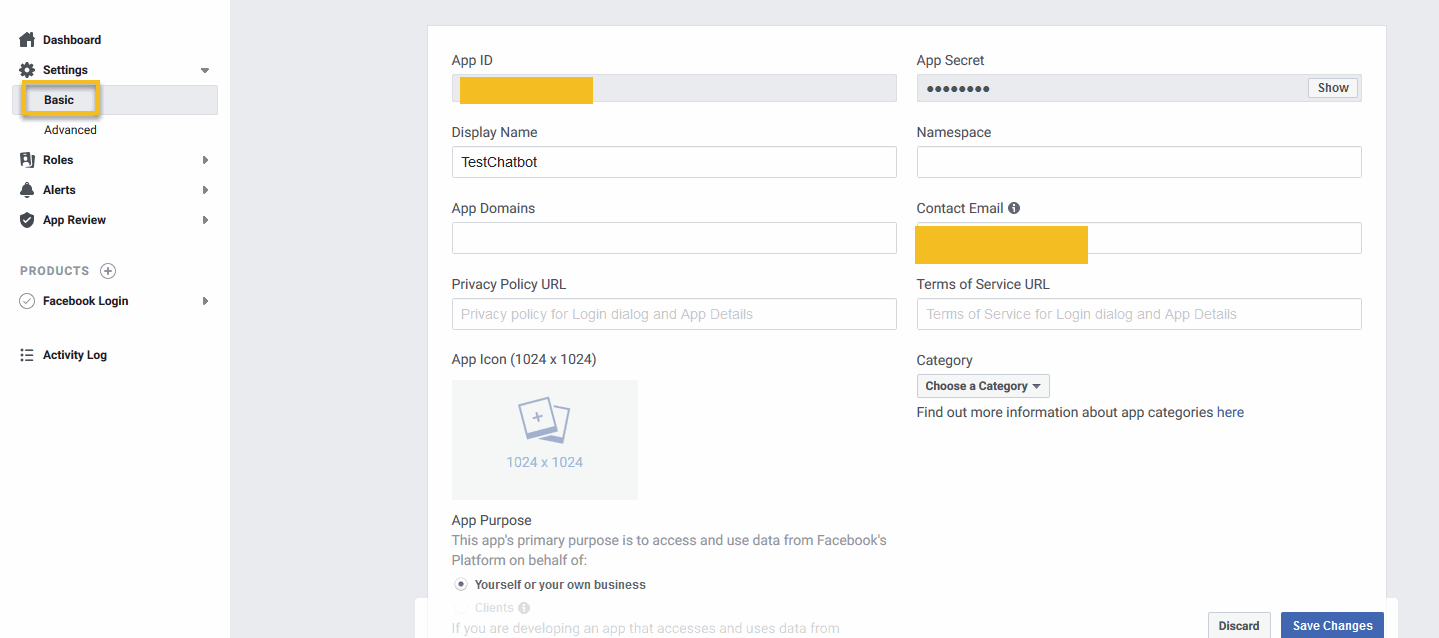1439x638 pixels.
Task: Open the Activity Log
Action: click(75, 355)
